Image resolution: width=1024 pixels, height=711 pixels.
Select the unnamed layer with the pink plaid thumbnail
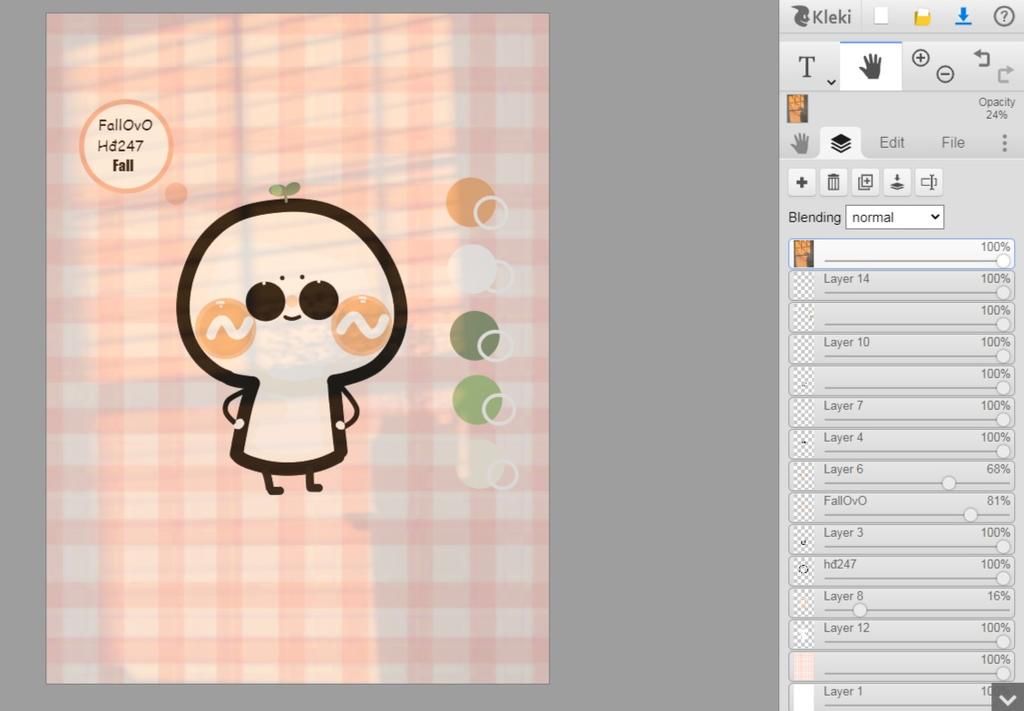click(901, 667)
